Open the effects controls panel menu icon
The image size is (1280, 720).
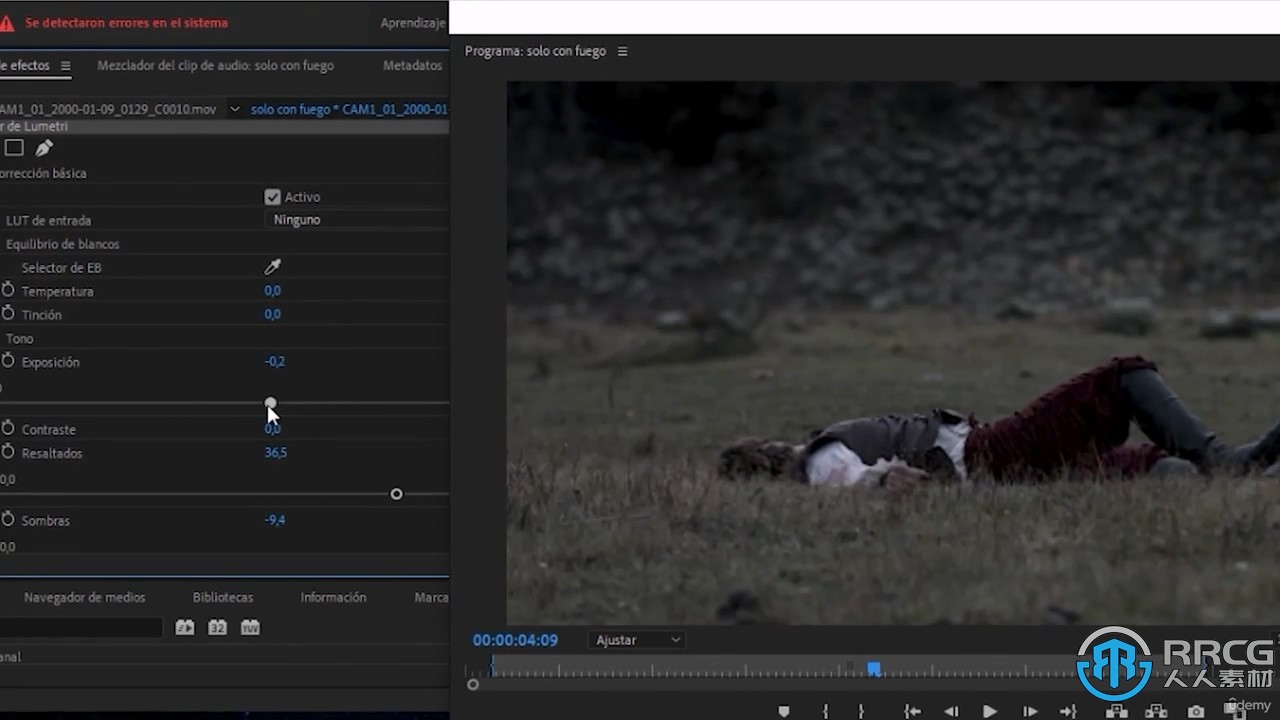click(x=65, y=66)
